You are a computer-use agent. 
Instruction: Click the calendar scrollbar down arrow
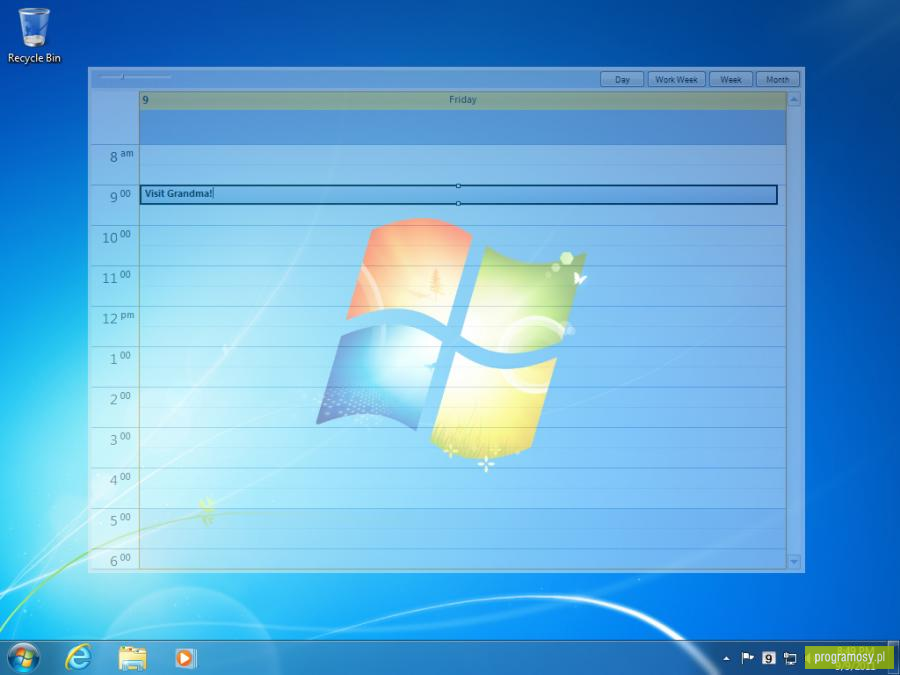click(794, 561)
